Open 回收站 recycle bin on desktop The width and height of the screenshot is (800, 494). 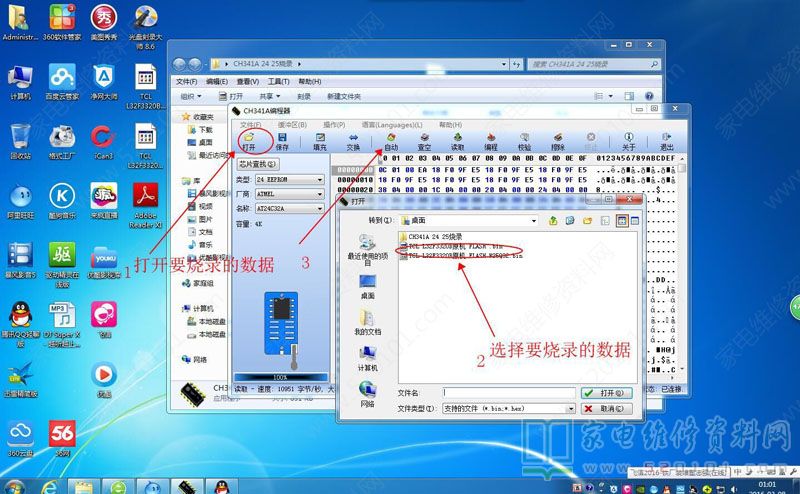(20, 142)
